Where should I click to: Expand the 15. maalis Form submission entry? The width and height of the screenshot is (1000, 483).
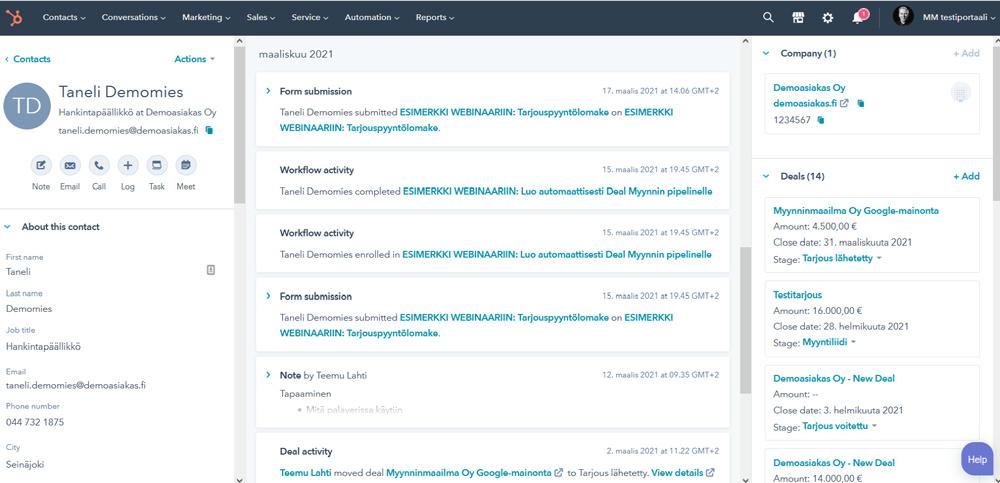(268, 296)
